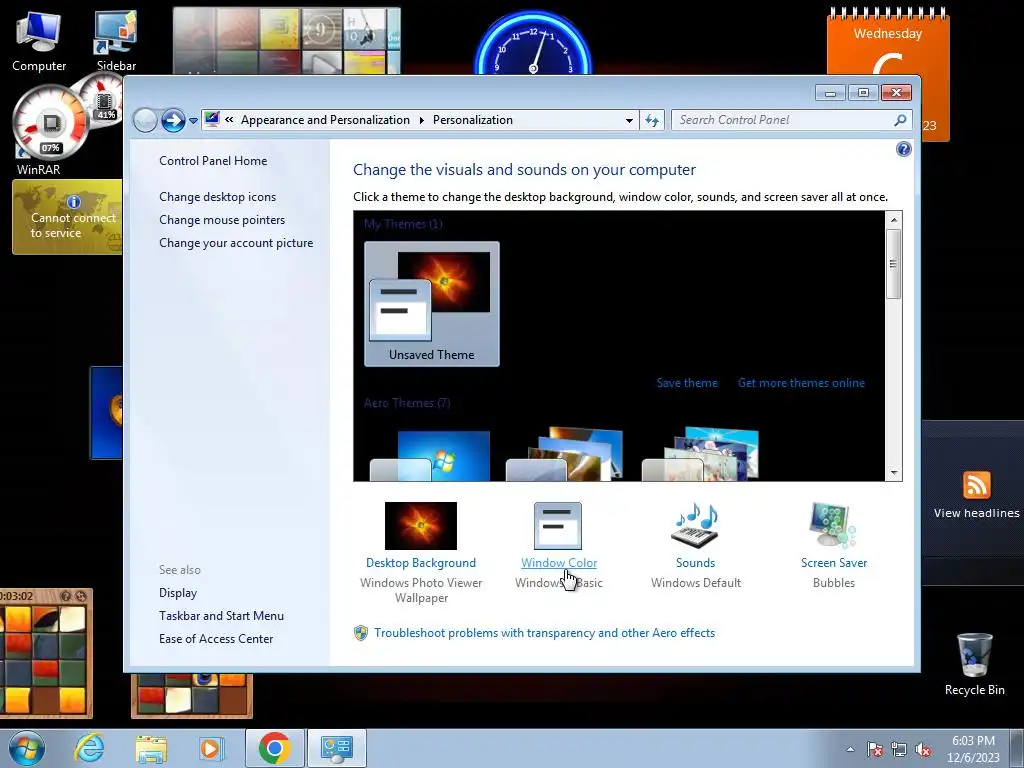Click Get more themes online

point(801,383)
